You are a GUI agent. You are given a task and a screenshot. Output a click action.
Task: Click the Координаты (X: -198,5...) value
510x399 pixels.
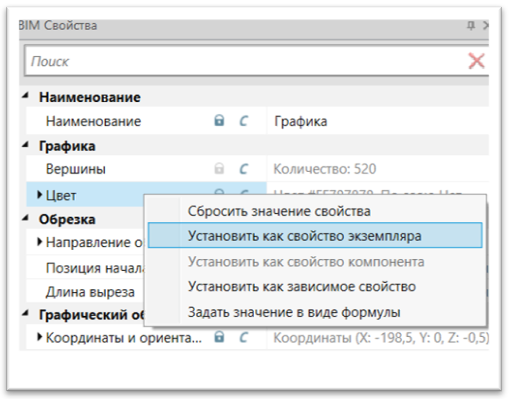coord(381,338)
